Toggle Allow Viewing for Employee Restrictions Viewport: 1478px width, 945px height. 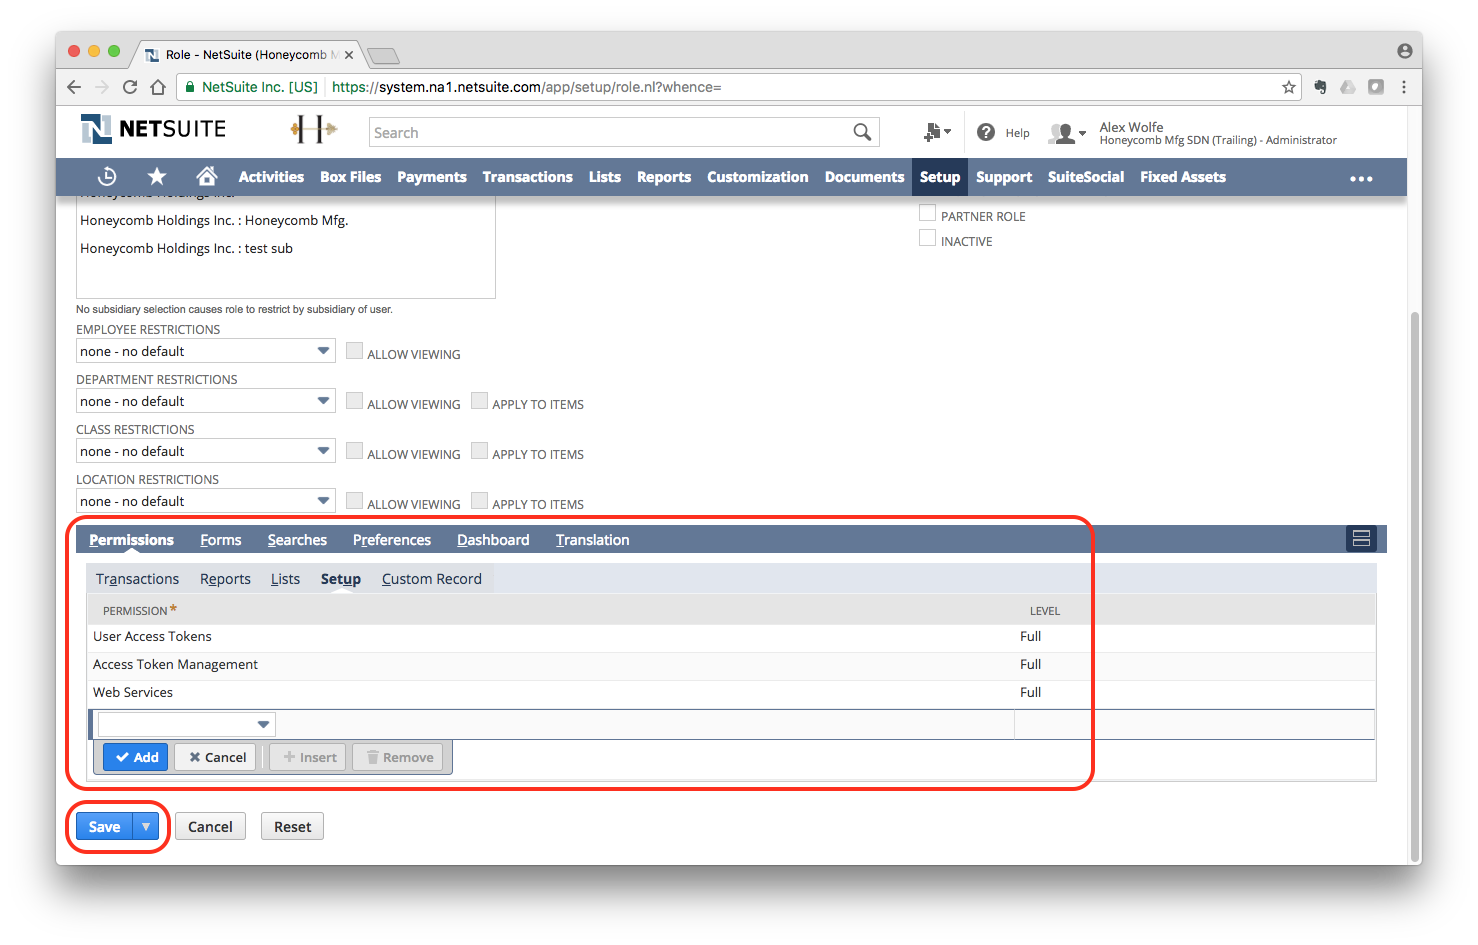(x=354, y=351)
